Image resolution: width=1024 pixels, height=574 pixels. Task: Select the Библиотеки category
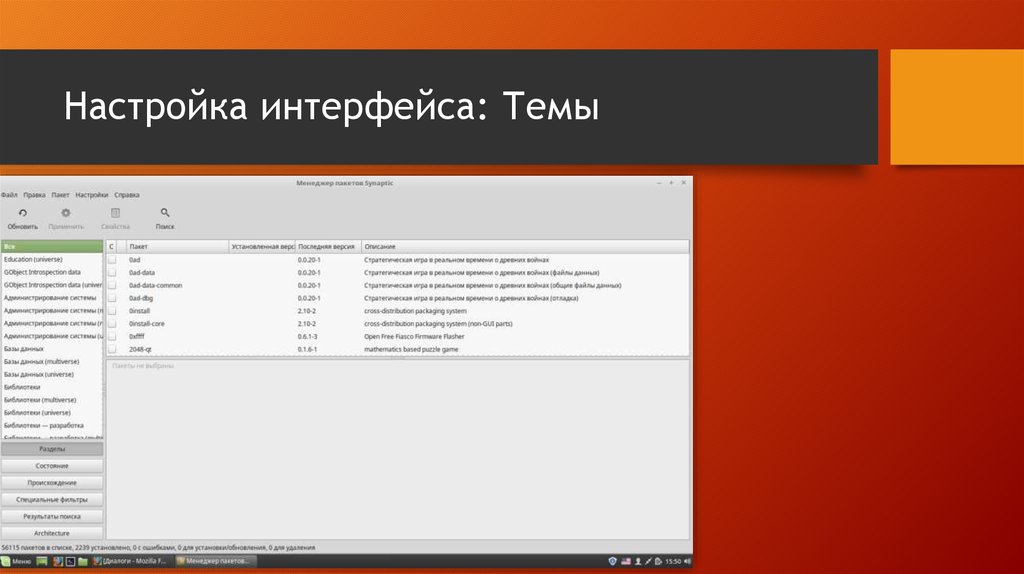pos(52,387)
